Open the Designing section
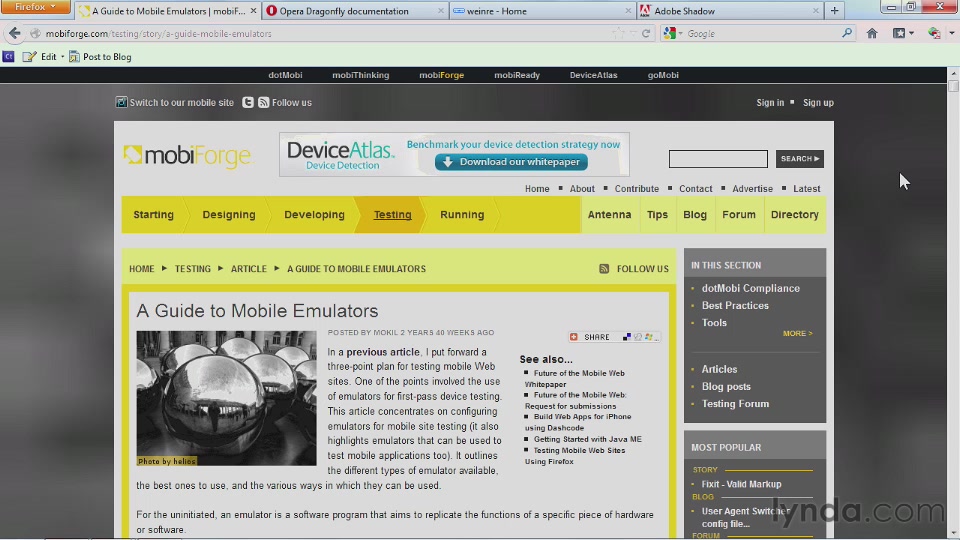The height and width of the screenshot is (540, 960). click(229, 215)
